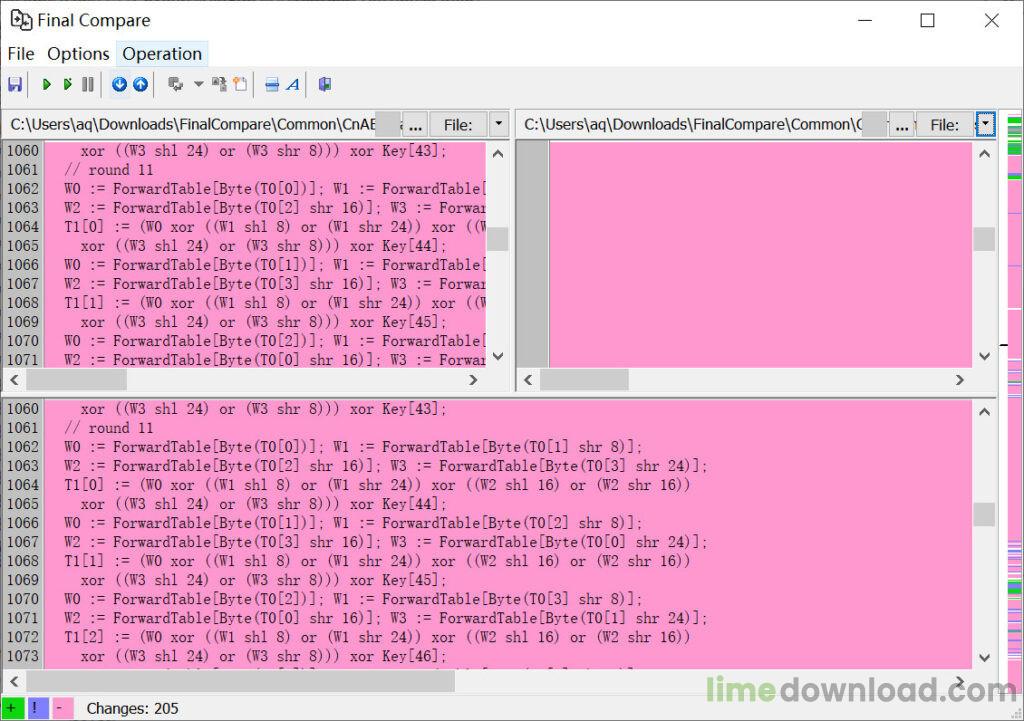Screen dimensions: 1024x721
Task: Expand the left file path dropdown
Action: pyautogui.click(x=498, y=124)
